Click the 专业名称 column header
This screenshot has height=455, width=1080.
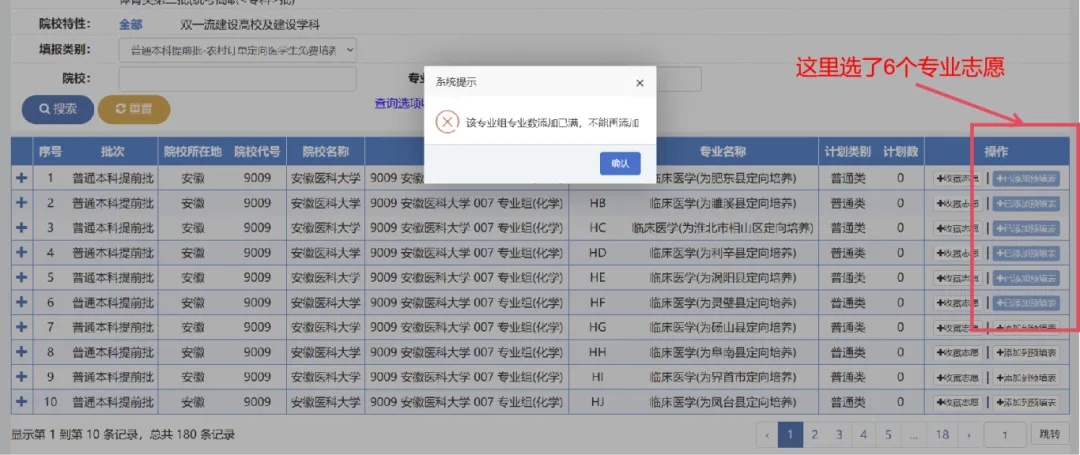coord(723,152)
